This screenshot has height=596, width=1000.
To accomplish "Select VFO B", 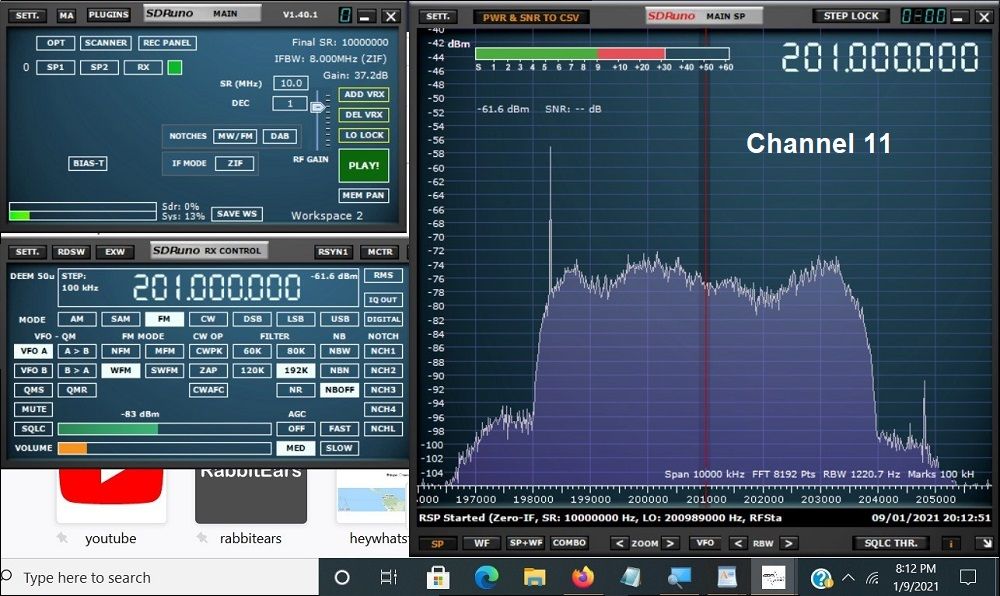I will 34,370.
